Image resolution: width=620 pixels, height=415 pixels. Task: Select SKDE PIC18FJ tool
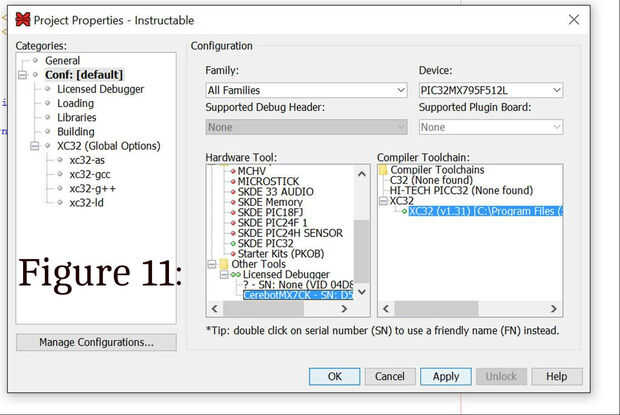coord(270,212)
